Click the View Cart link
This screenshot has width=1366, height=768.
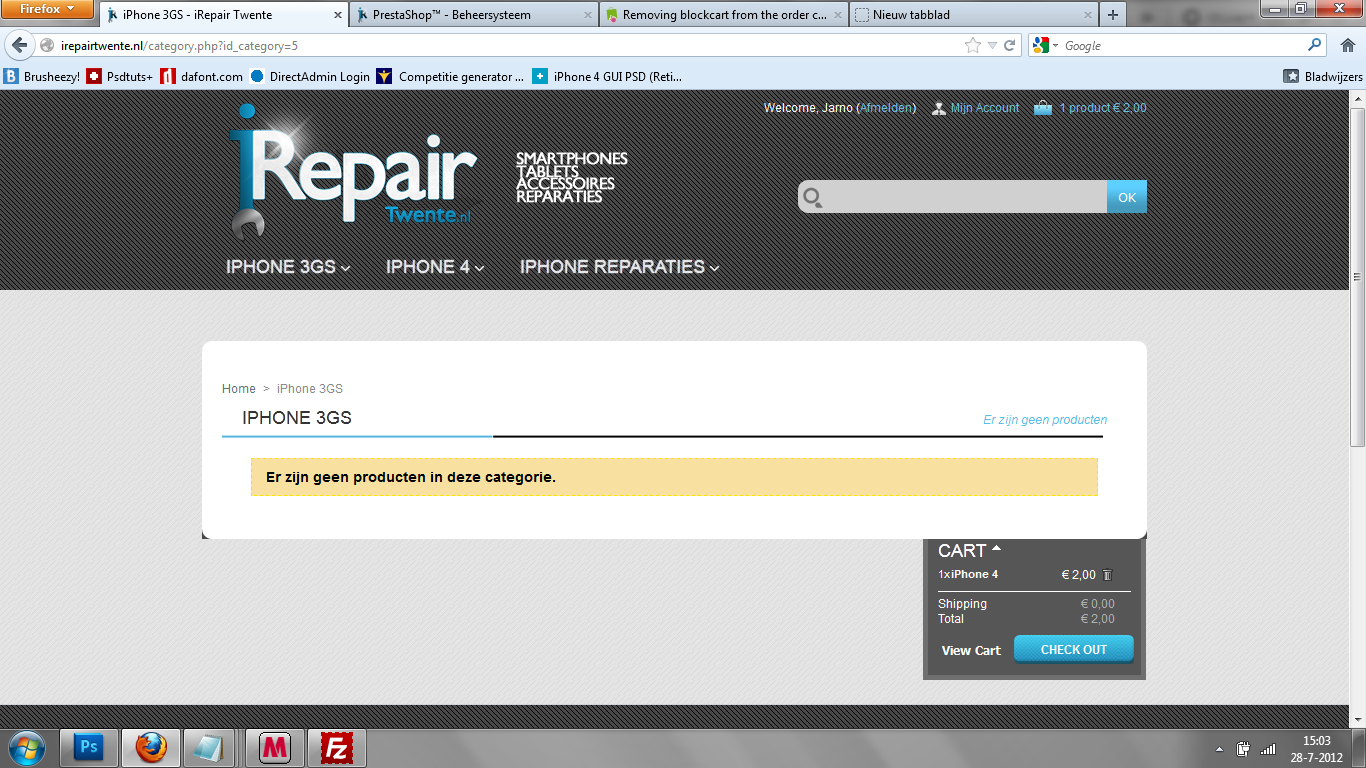pos(971,651)
